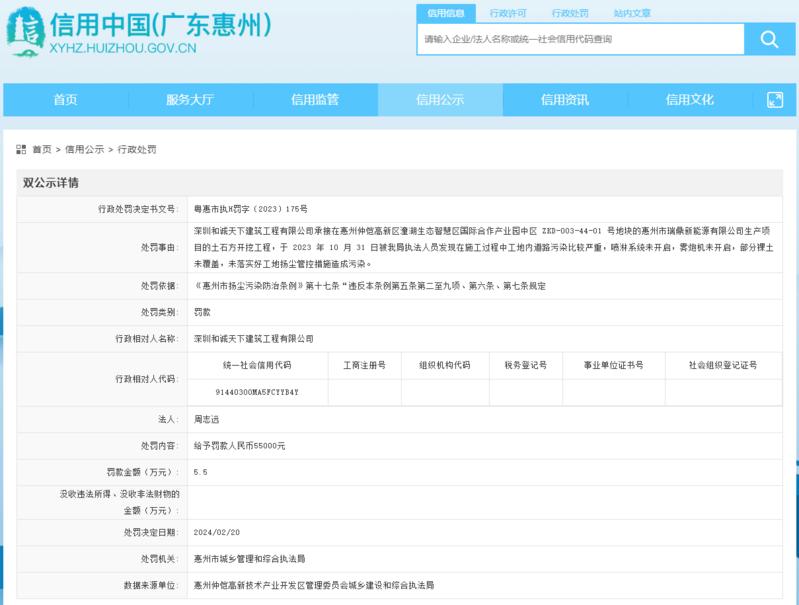Click the legal person name 周志远

(206, 419)
